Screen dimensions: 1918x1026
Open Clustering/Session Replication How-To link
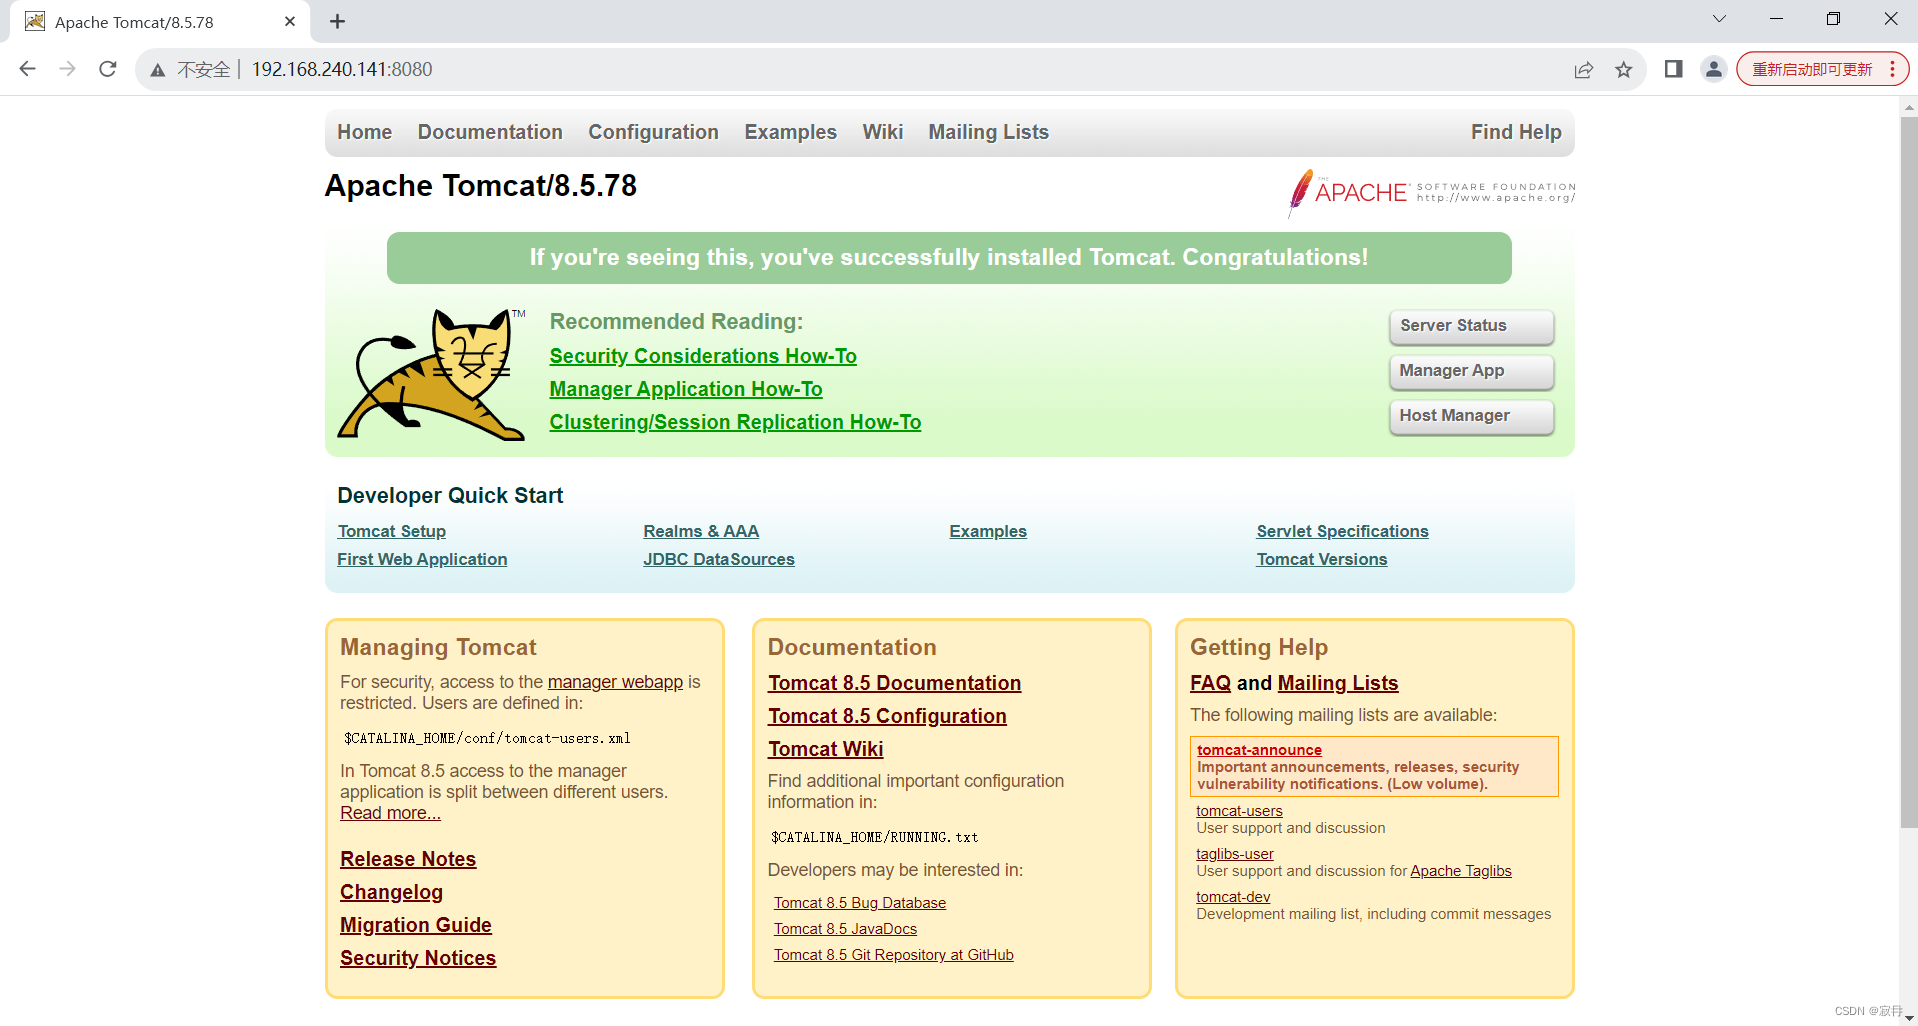point(735,422)
